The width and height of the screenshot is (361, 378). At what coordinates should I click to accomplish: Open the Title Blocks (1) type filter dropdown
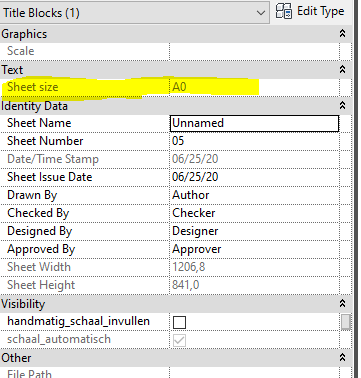click(x=135, y=13)
